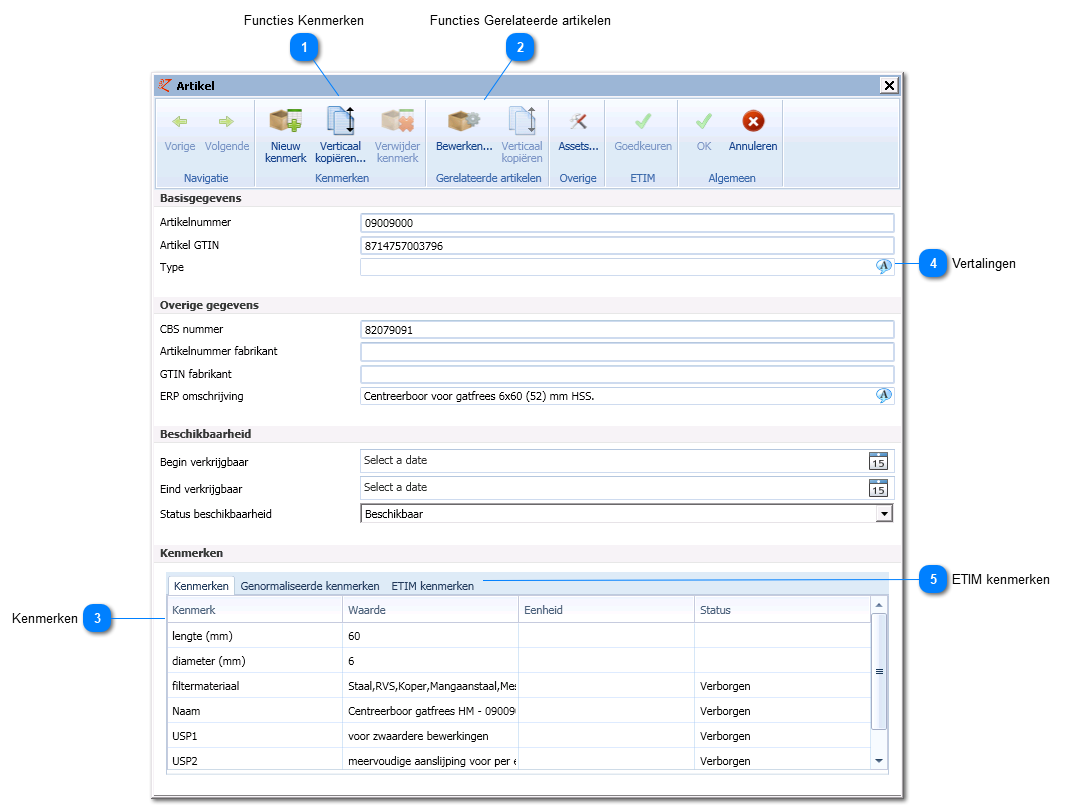
Task: Click the Nieuw kenmerk icon
Action: (x=285, y=122)
